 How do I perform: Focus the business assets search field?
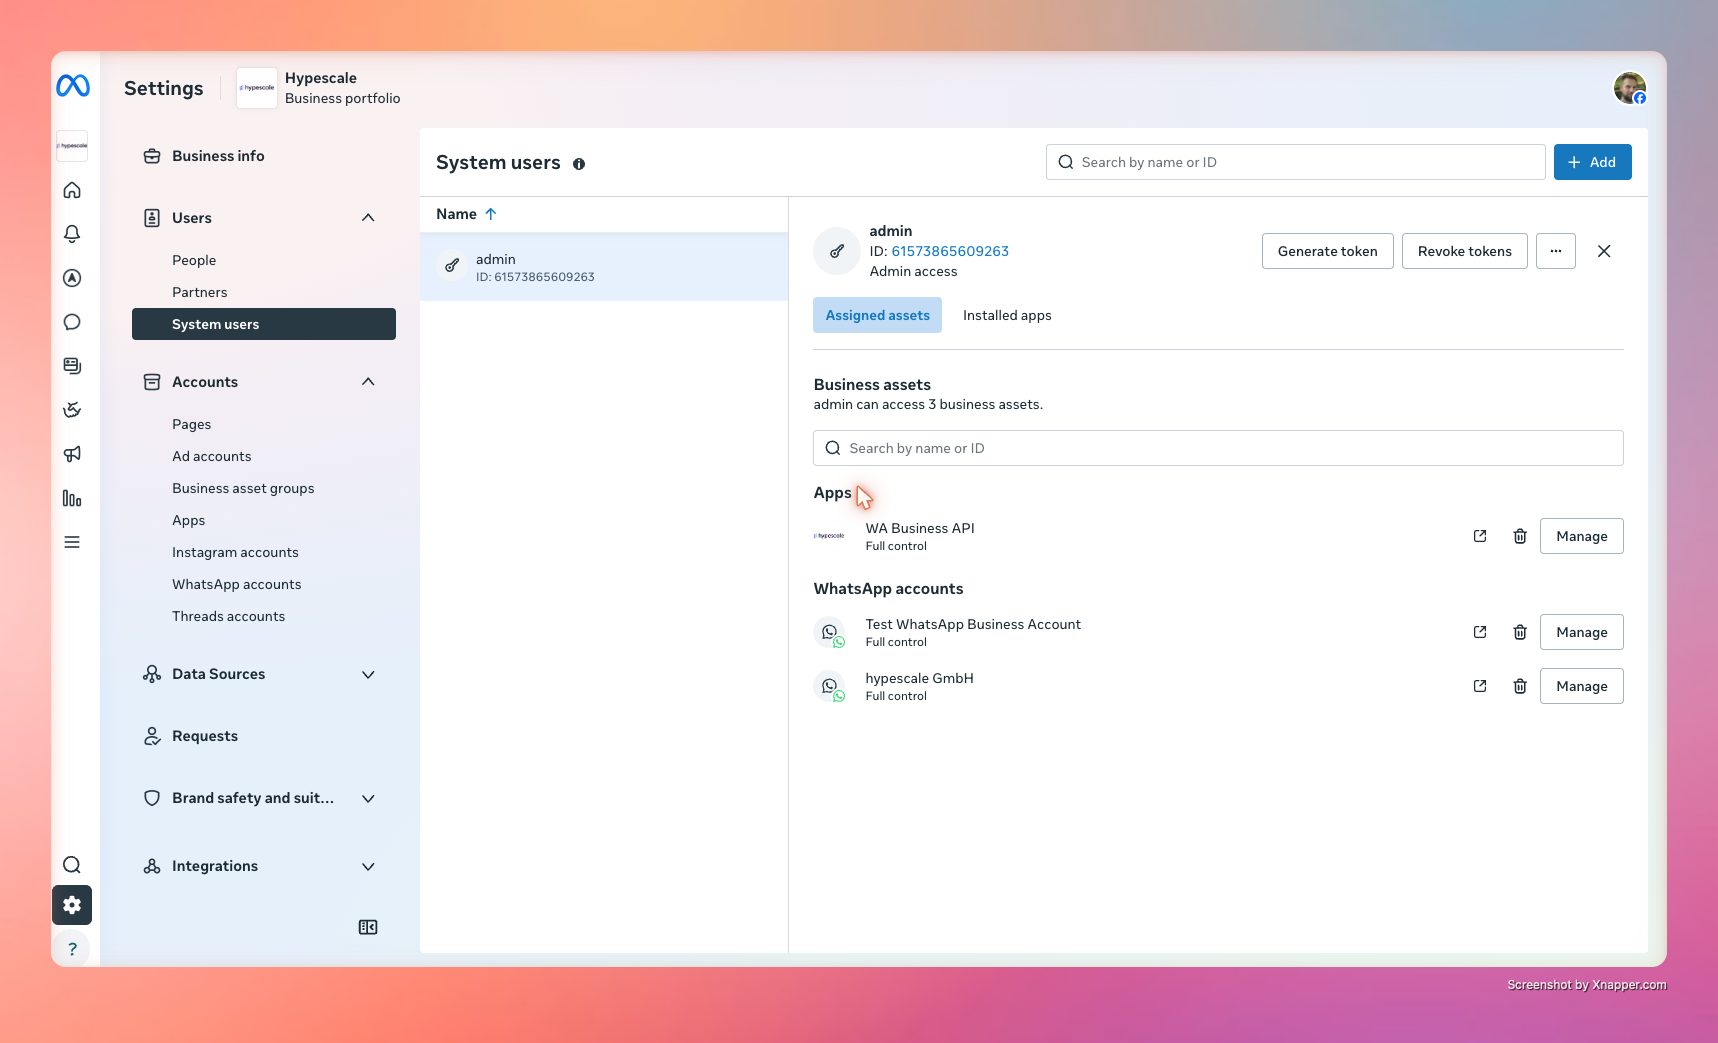(x=1218, y=448)
